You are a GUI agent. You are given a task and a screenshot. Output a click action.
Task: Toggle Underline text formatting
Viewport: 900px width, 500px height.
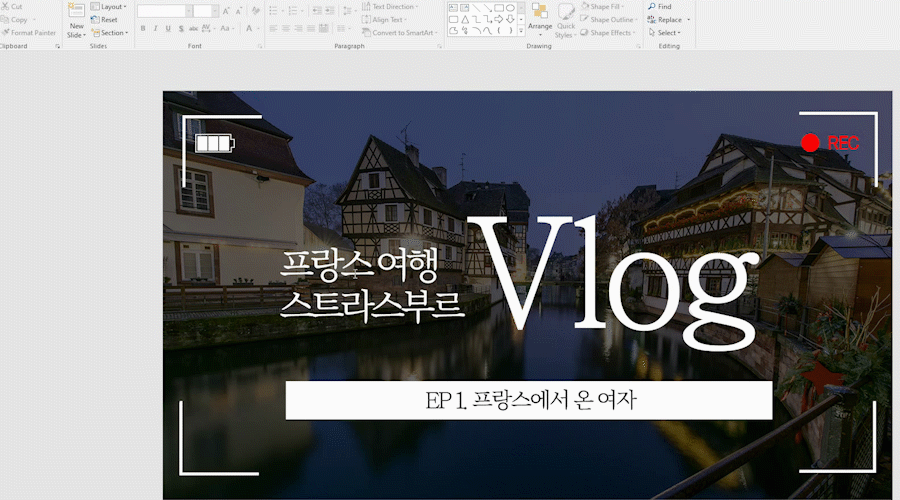[x=168, y=29]
